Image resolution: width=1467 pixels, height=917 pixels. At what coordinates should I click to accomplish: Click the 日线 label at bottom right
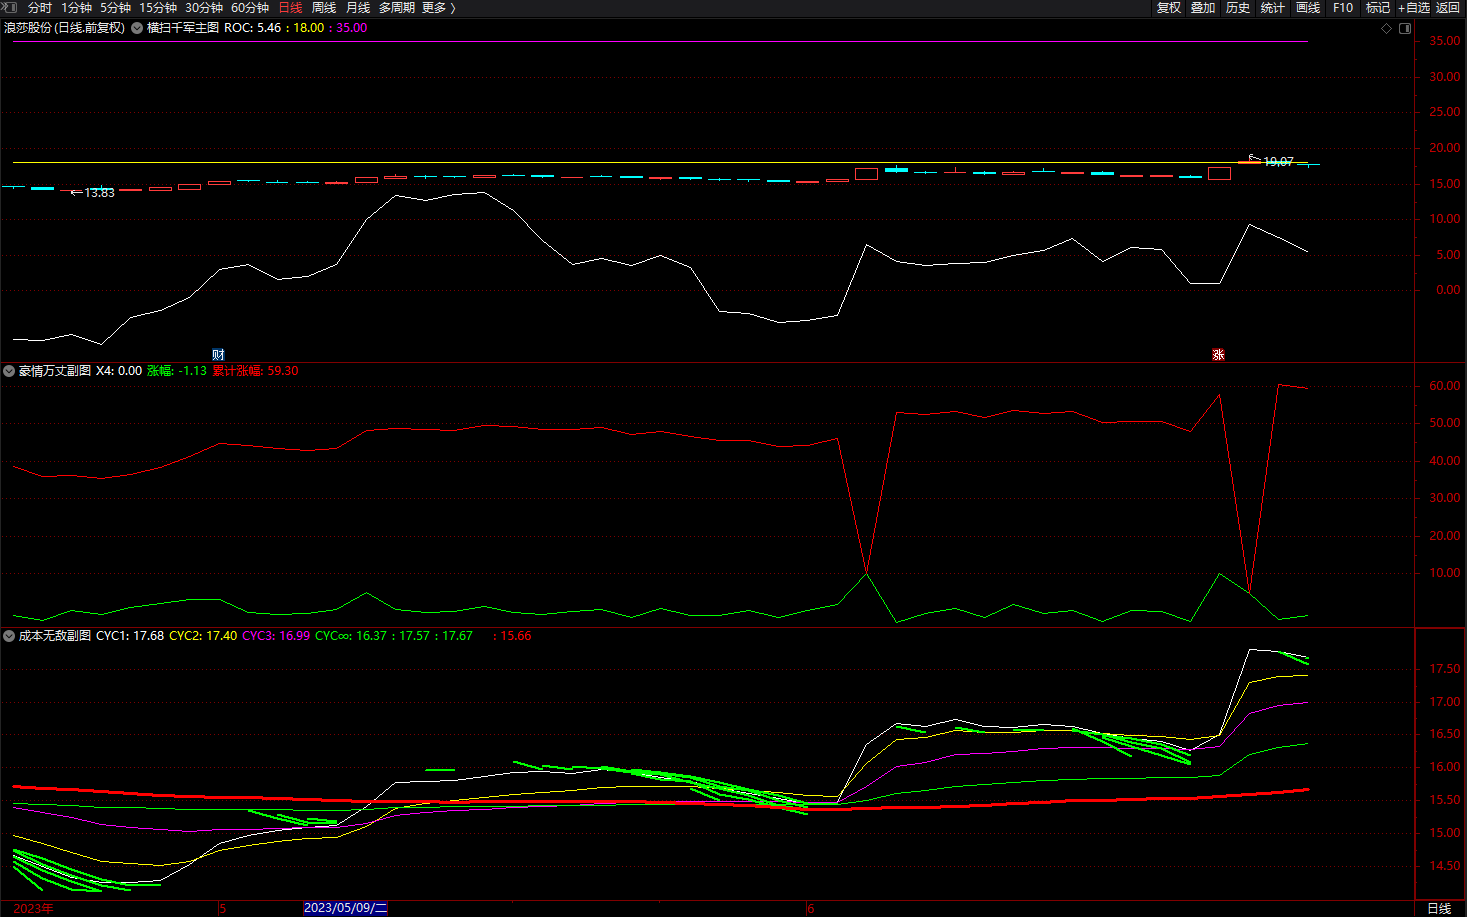1439,908
